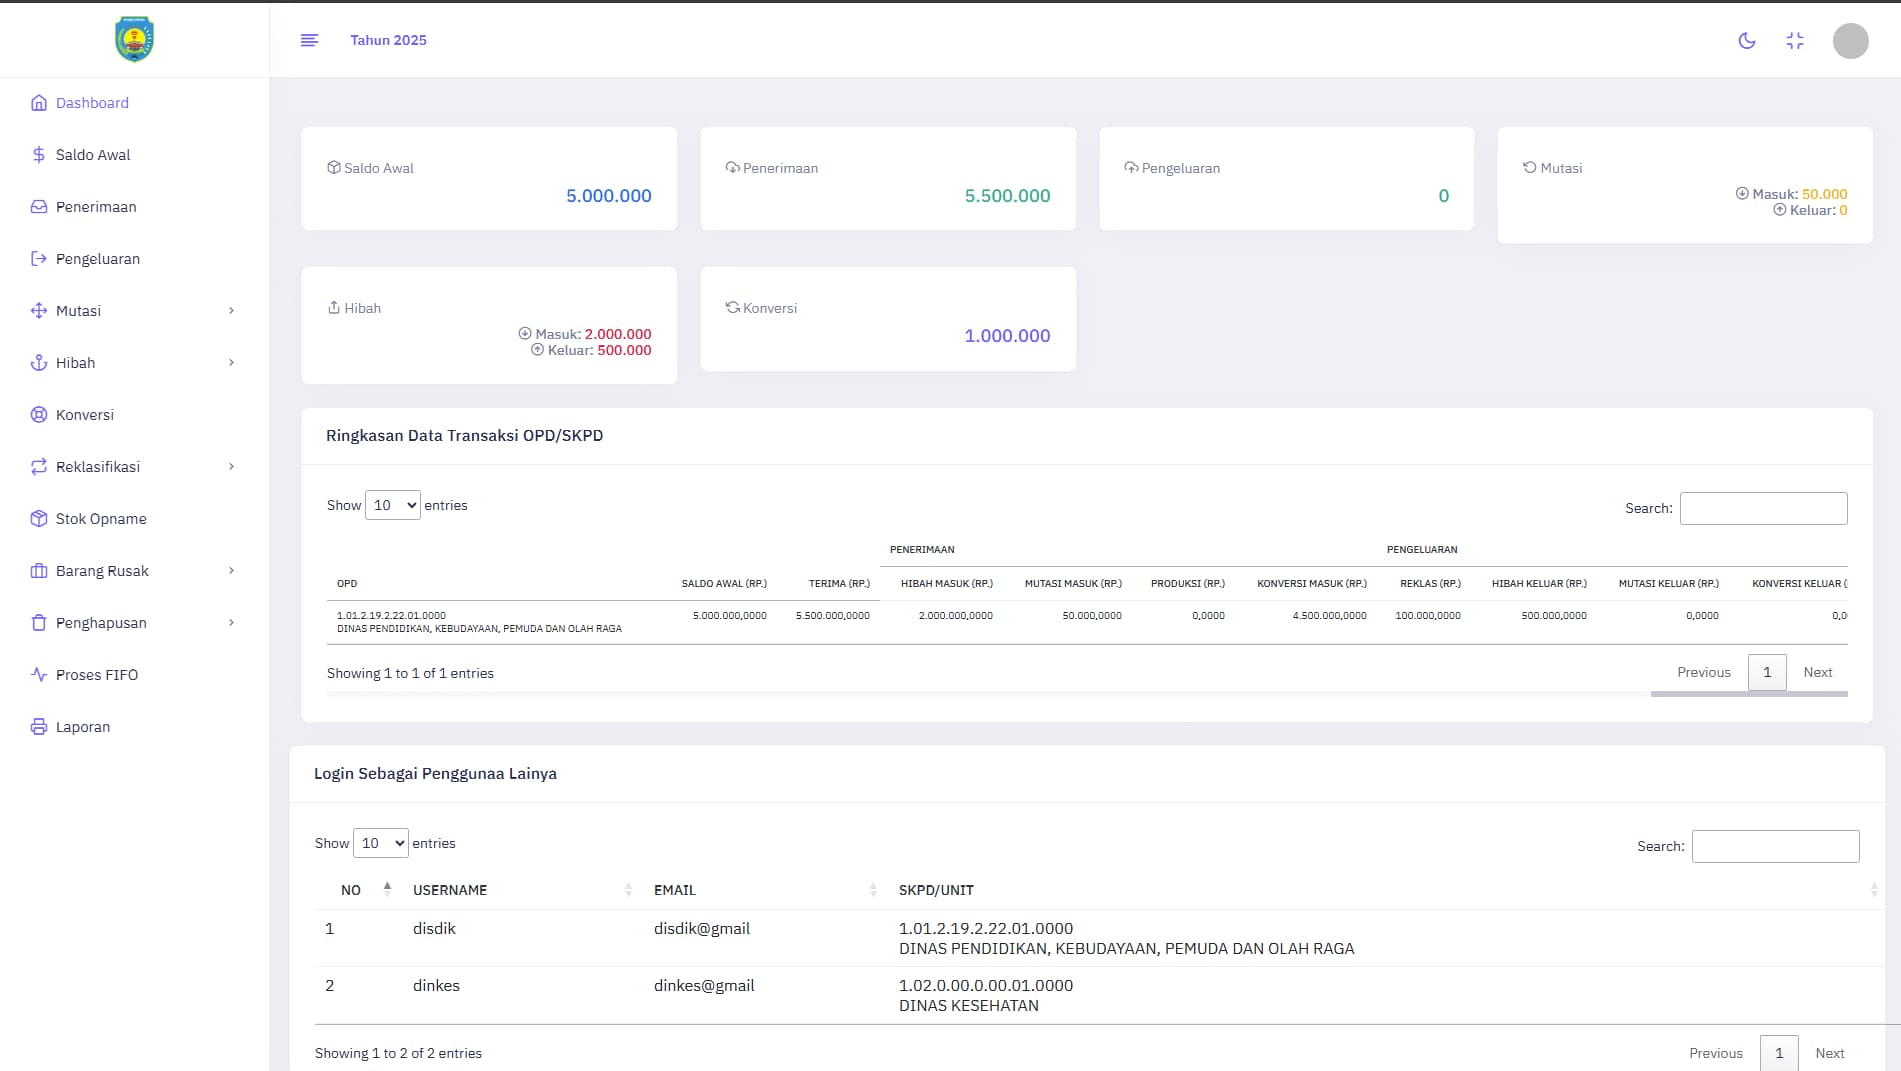
Task: Click Next in the Ringkasan table pagination
Action: pyautogui.click(x=1817, y=672)
